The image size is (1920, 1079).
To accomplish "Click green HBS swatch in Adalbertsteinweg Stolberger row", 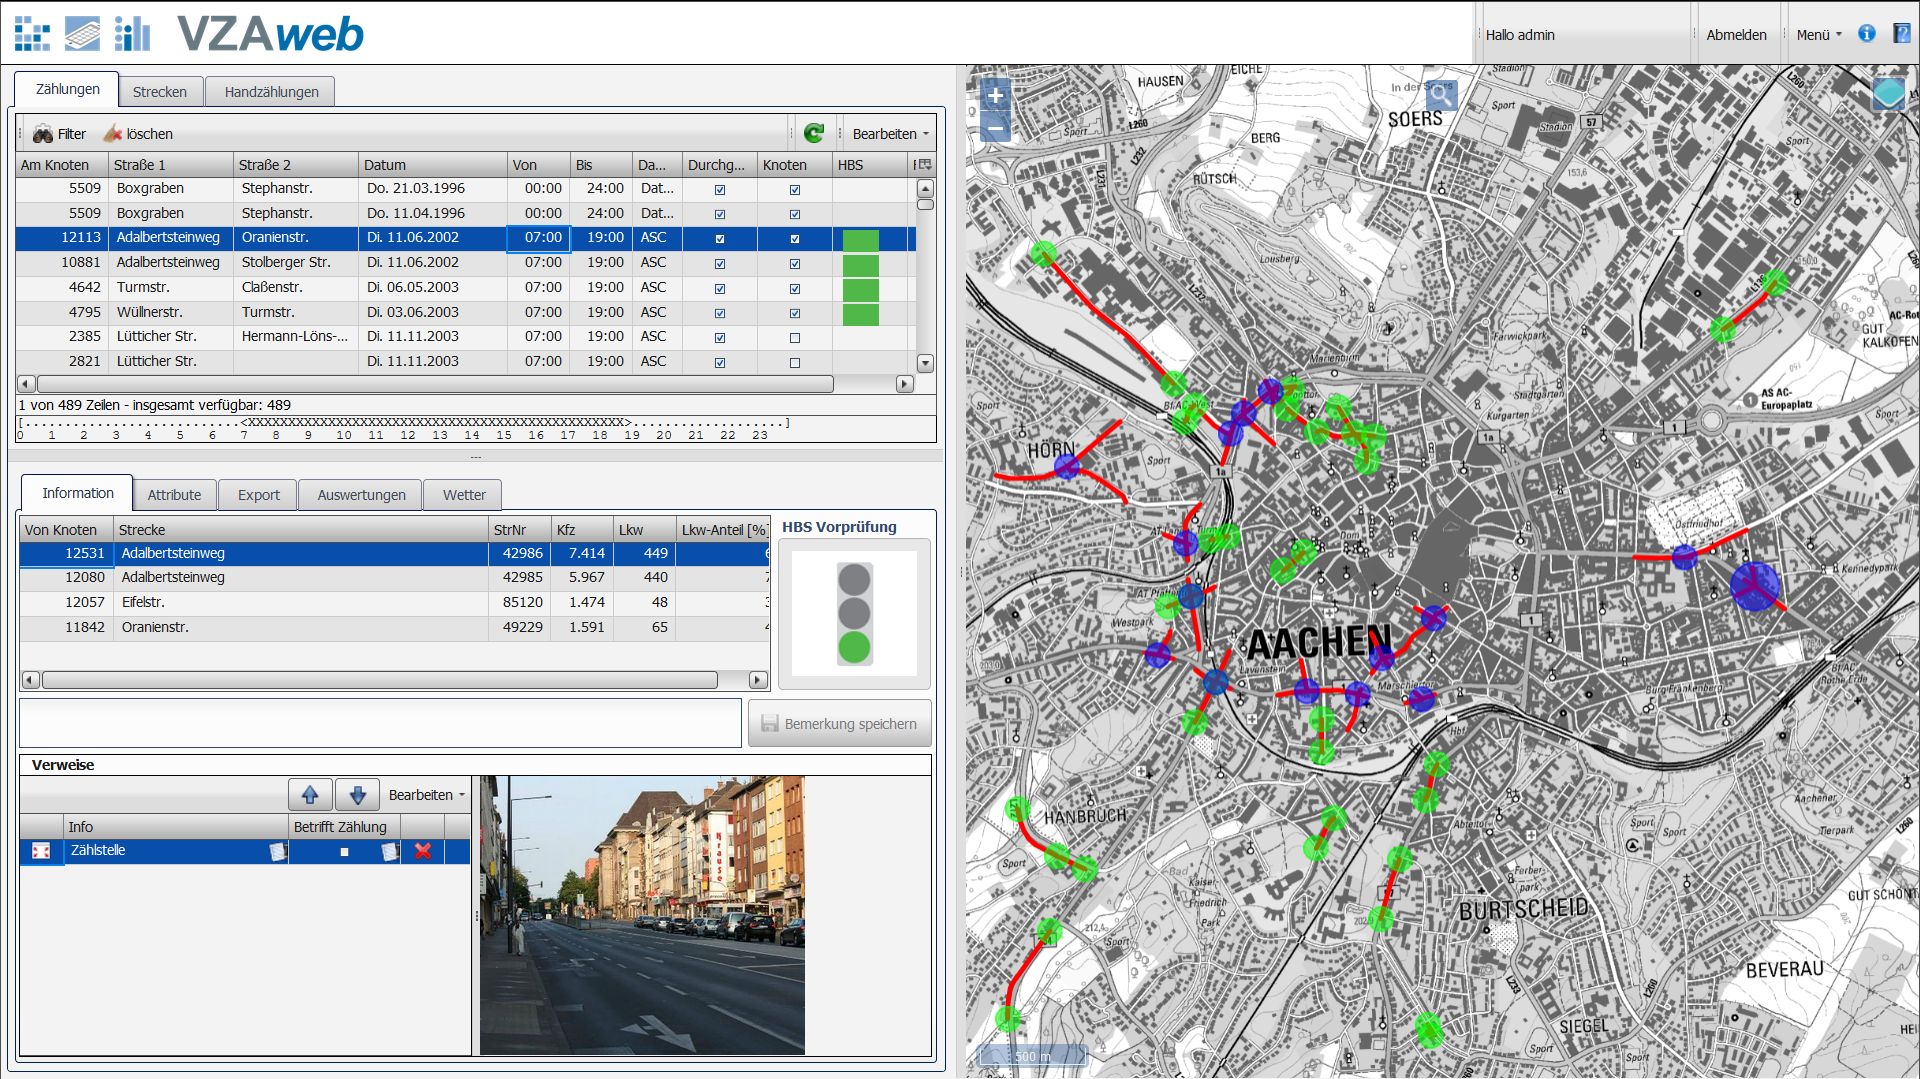I will pyautogui.click(x=860, y=264).
